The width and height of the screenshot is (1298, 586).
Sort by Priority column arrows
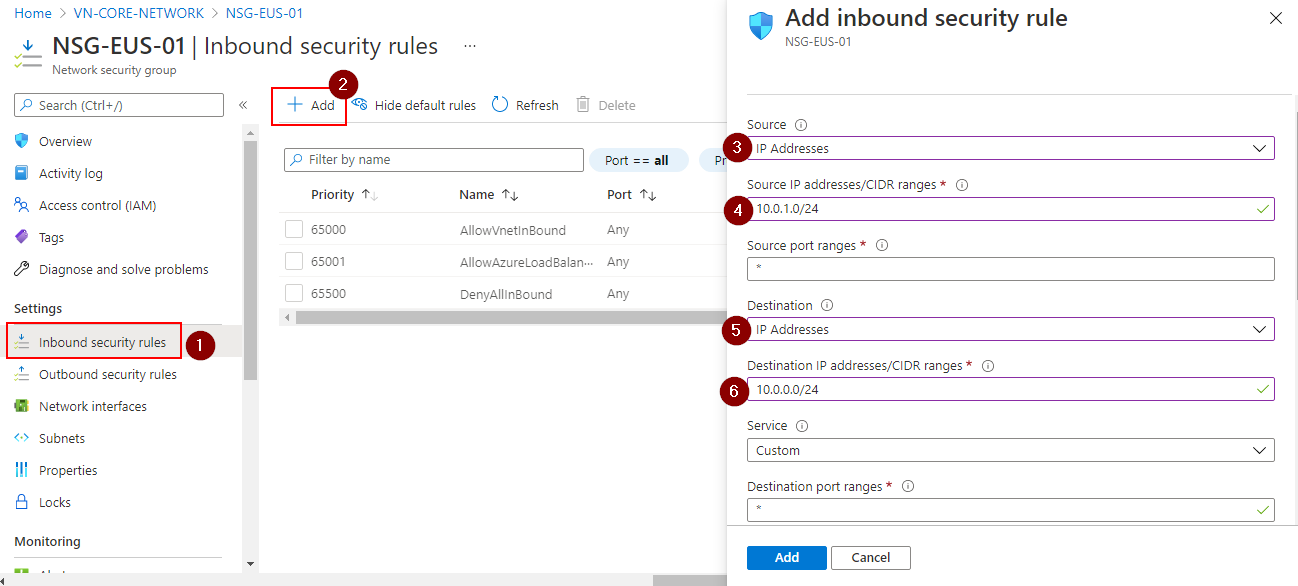[x=369, y=195]
